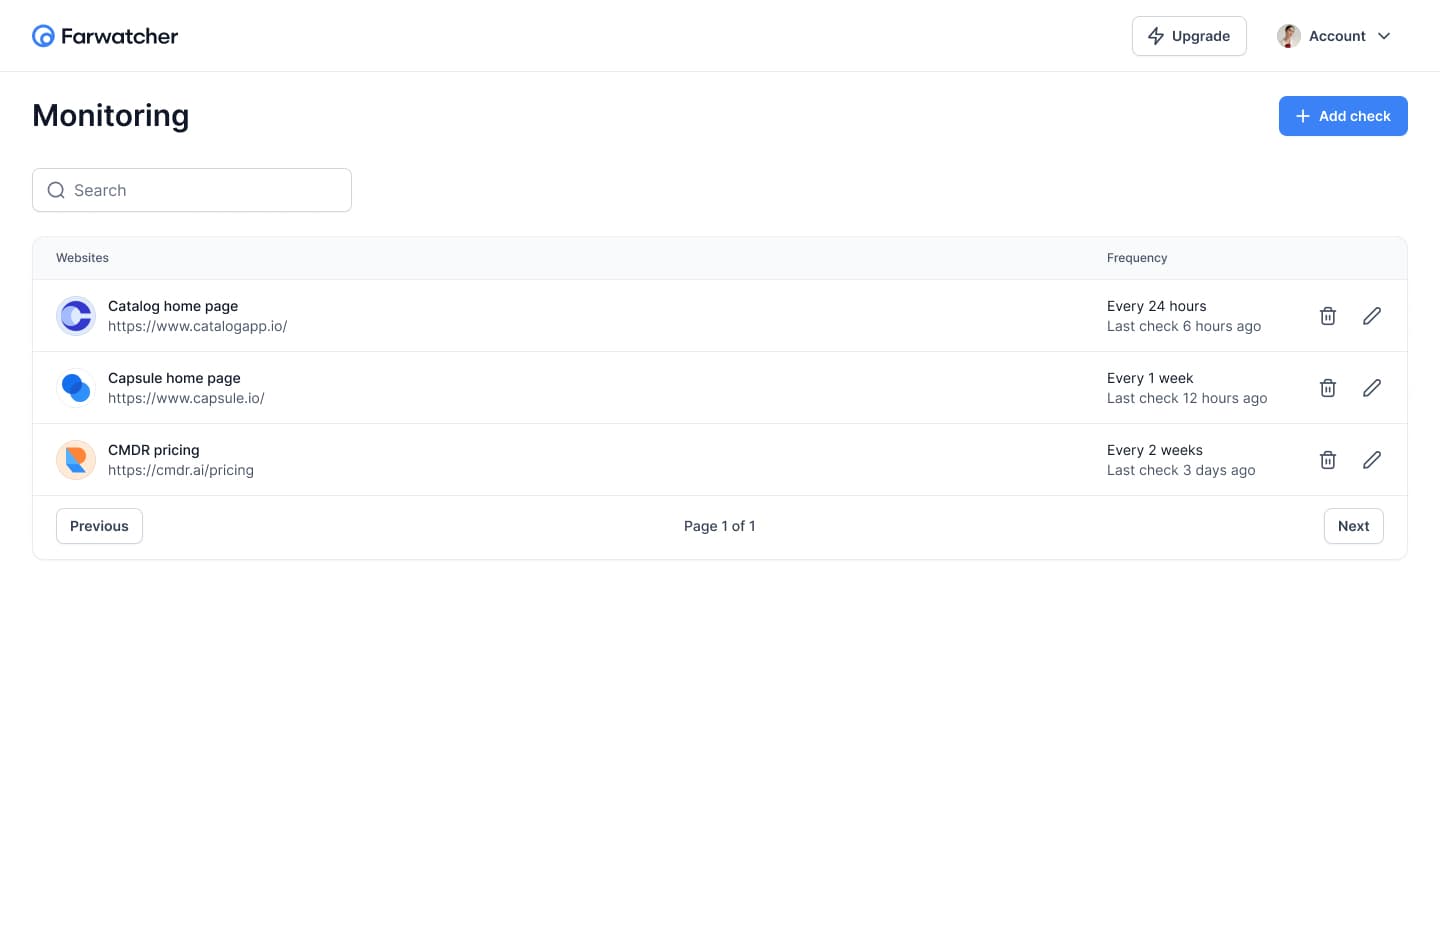Viewport: 1440px width, 952px height.
Task: Remove the CMDR pricing check
Action: [1328, 460]
